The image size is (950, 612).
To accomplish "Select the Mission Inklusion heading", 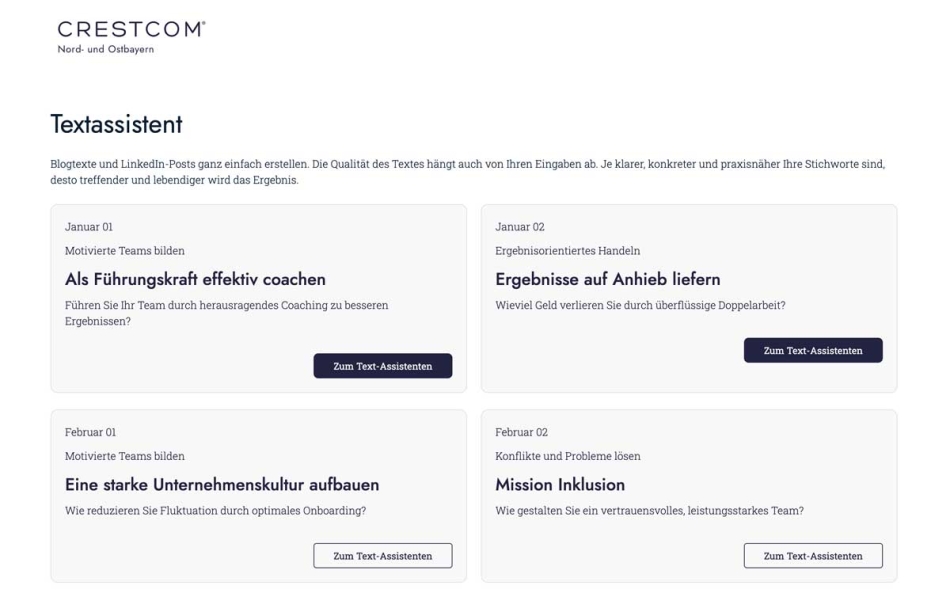I will 560,485.
